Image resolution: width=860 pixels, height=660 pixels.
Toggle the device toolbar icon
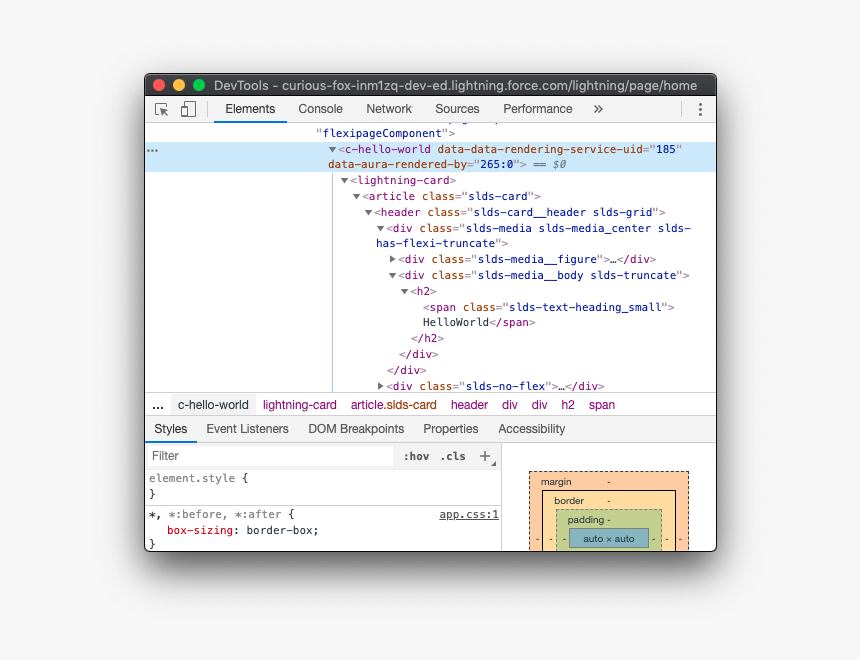pyautogui.click(x=188, y=109)
